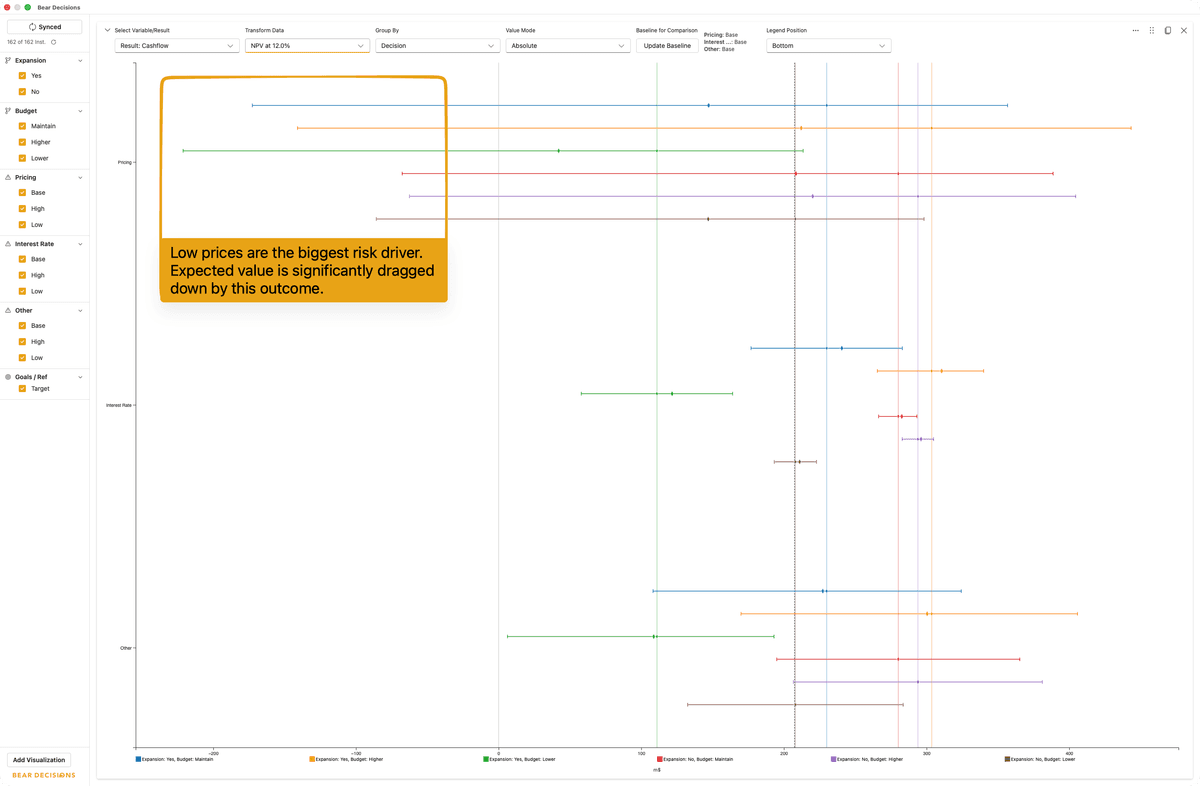The height and width of the screenshot is (786, 1200).
Task: Click the Interest Rate uncertainty triangle icon
Action: (x=8, y=244)
